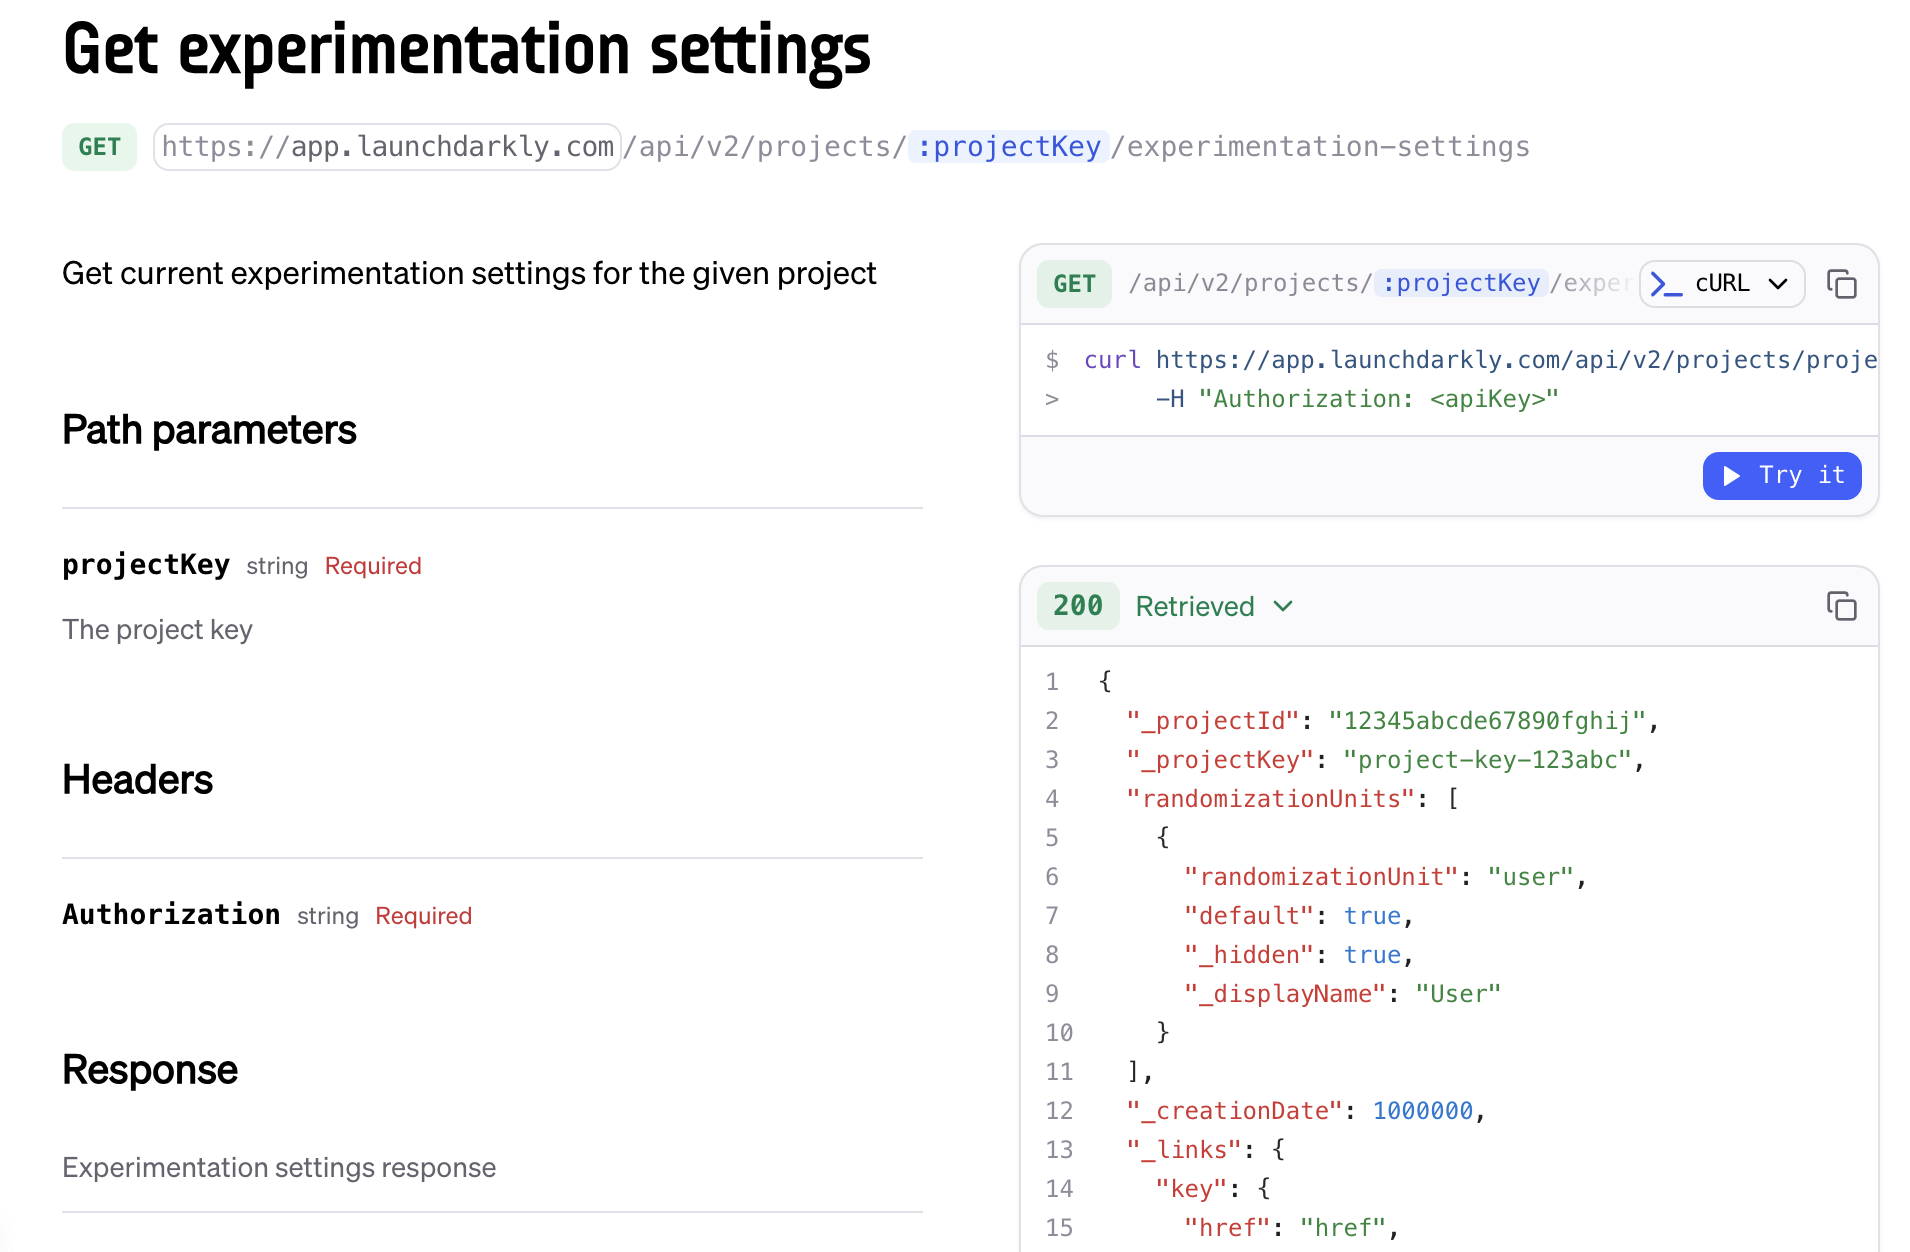The image size is (1910, 1252).
Task: Click the projectKey parameter name
Action: (x=146, y=565)
